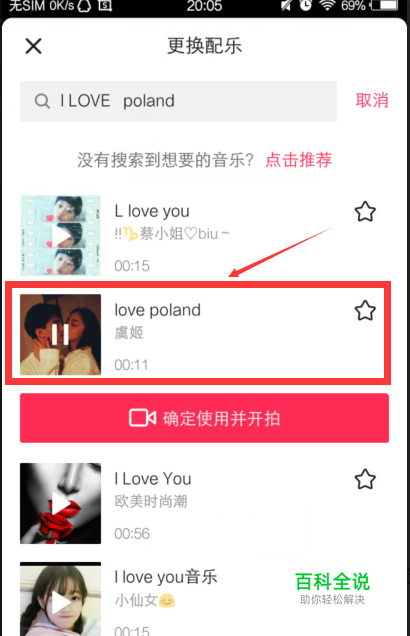The width and height of the screenshot is (410, 636).
Task: Click the search magnifier icon
Action: click(x=42, y=101)
